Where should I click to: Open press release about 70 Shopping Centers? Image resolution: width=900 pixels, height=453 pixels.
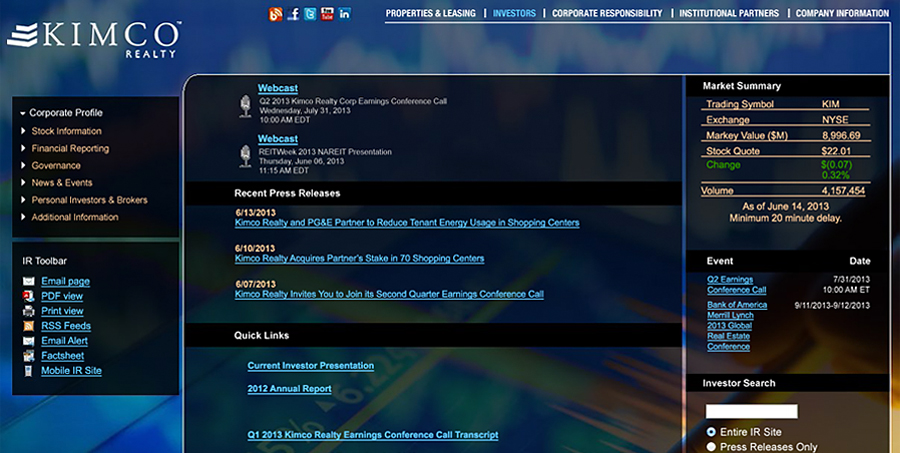click(359, 258)
